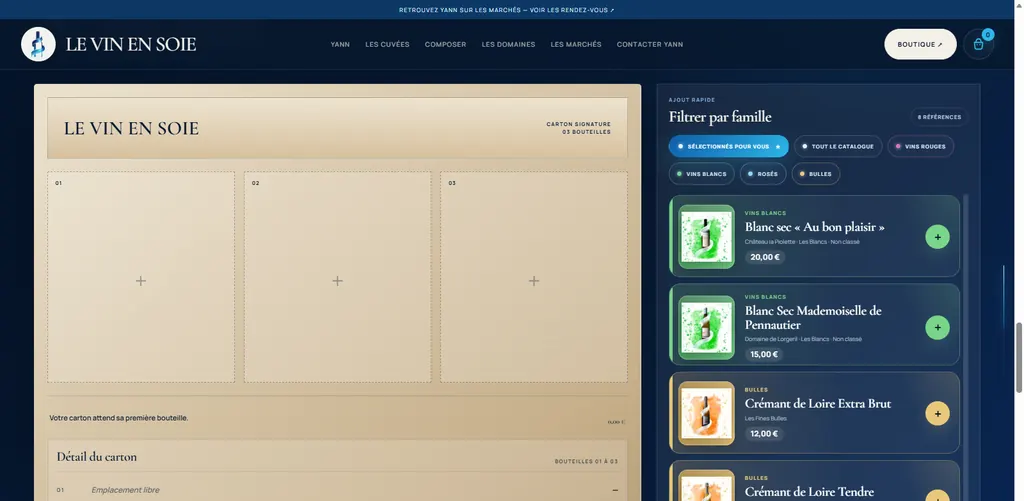
Task: Click the 8 Références badge
Action: [939, 117]
